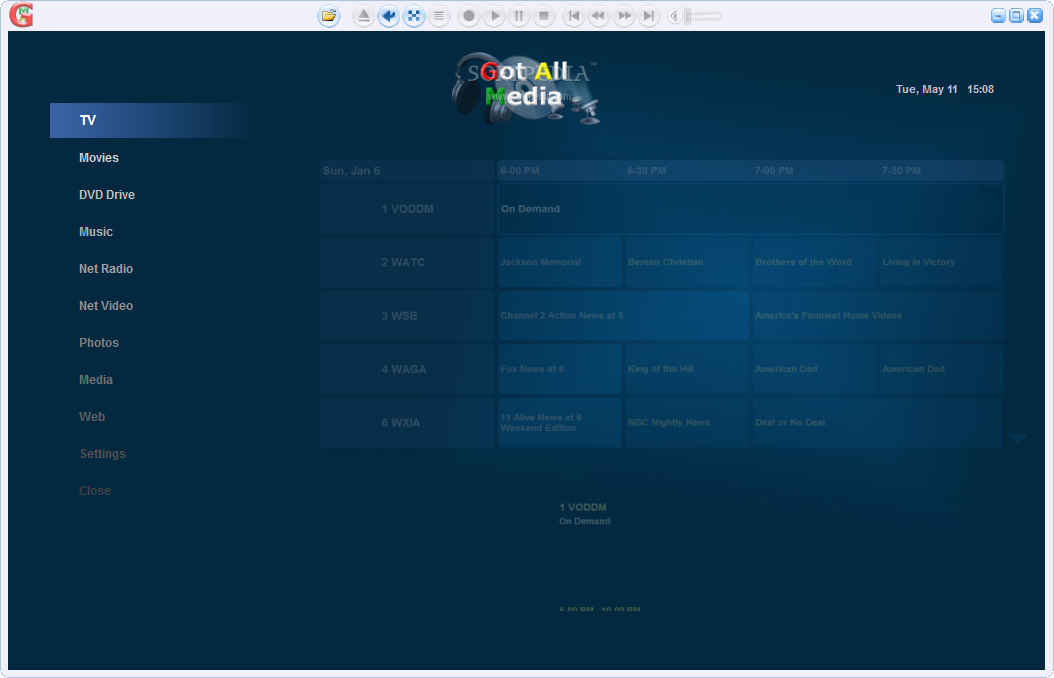The width and height of the screenshot is (1054, 678).
Task: Maximize the Got All Media window
Action: [1016, 15]
